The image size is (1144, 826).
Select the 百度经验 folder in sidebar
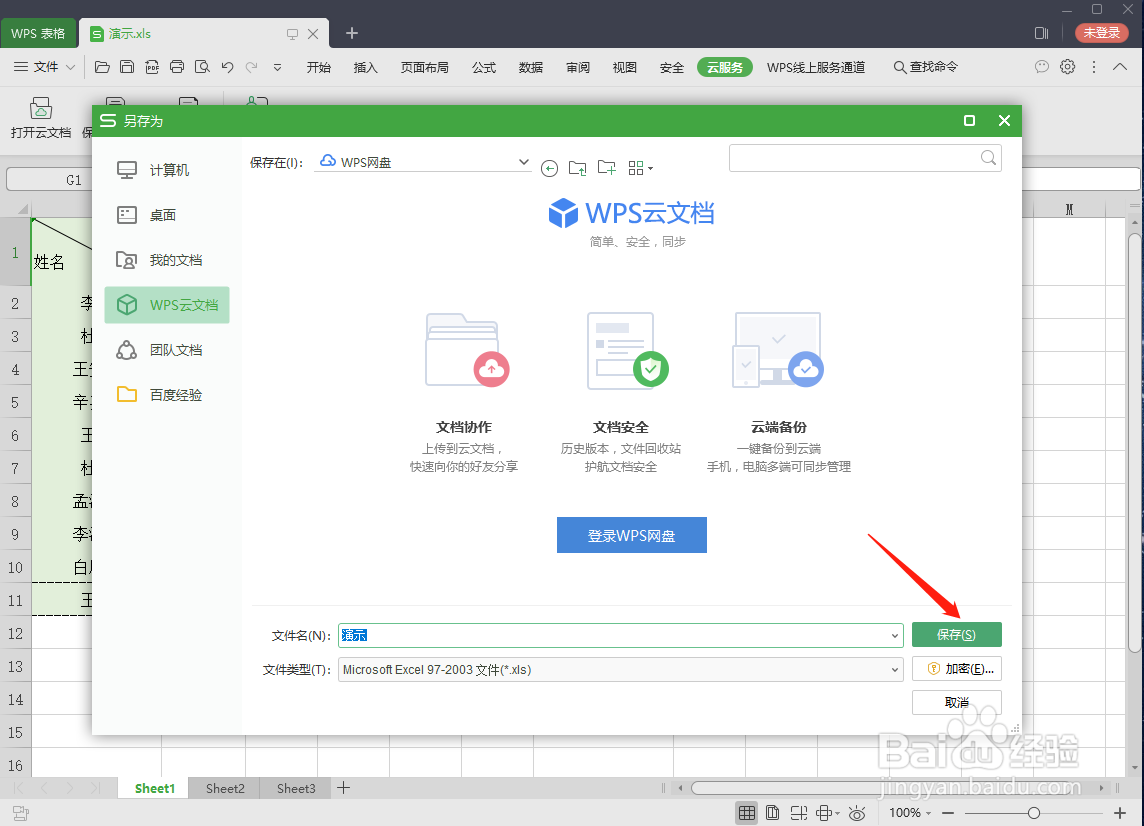pyautogui.click(x=167, y=395)
